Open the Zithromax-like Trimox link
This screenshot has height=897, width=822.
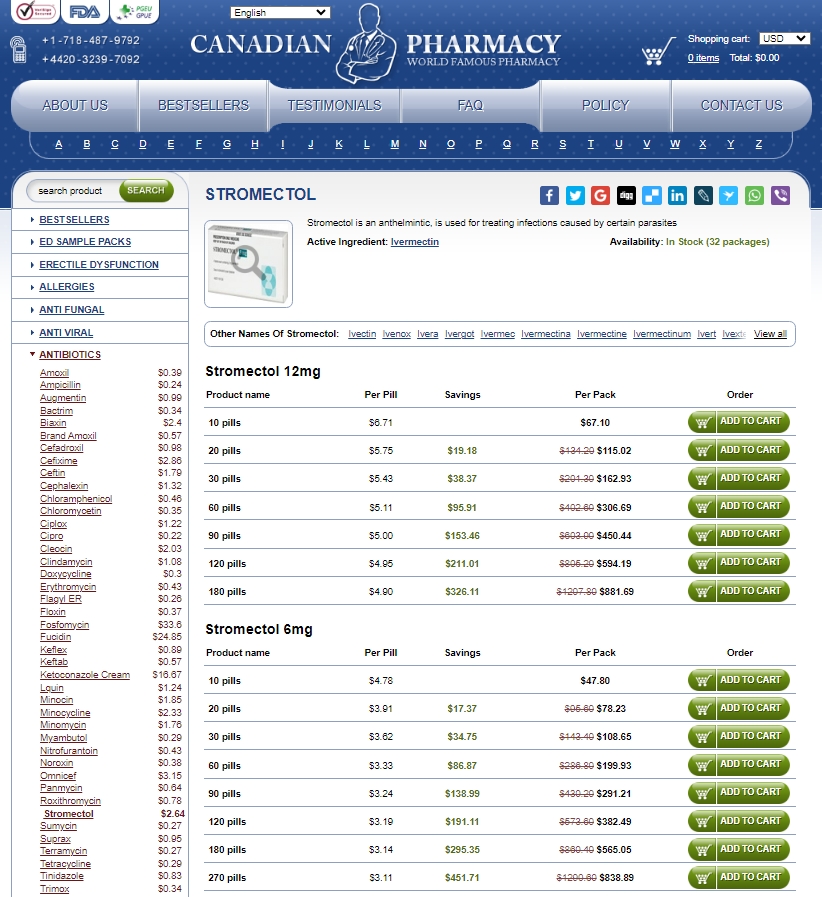54,889
